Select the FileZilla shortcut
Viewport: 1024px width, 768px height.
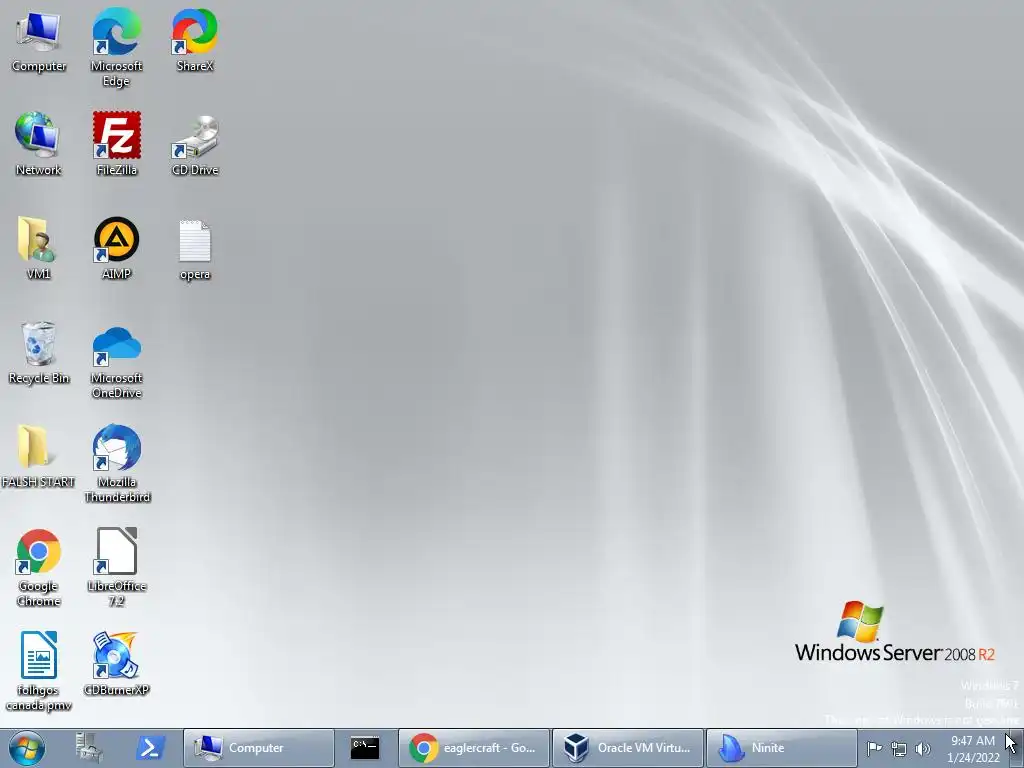(x=116, y=144)
